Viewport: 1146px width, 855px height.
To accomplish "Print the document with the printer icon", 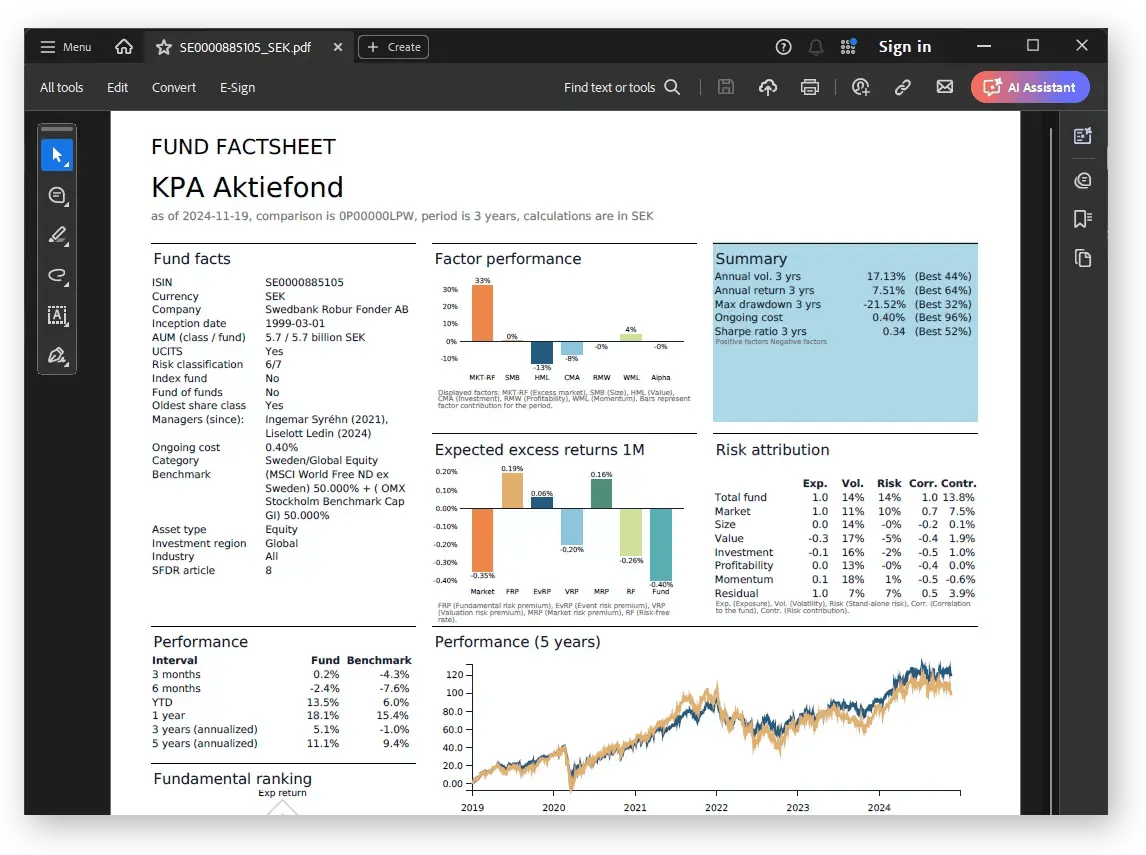I will pos(810,87).
